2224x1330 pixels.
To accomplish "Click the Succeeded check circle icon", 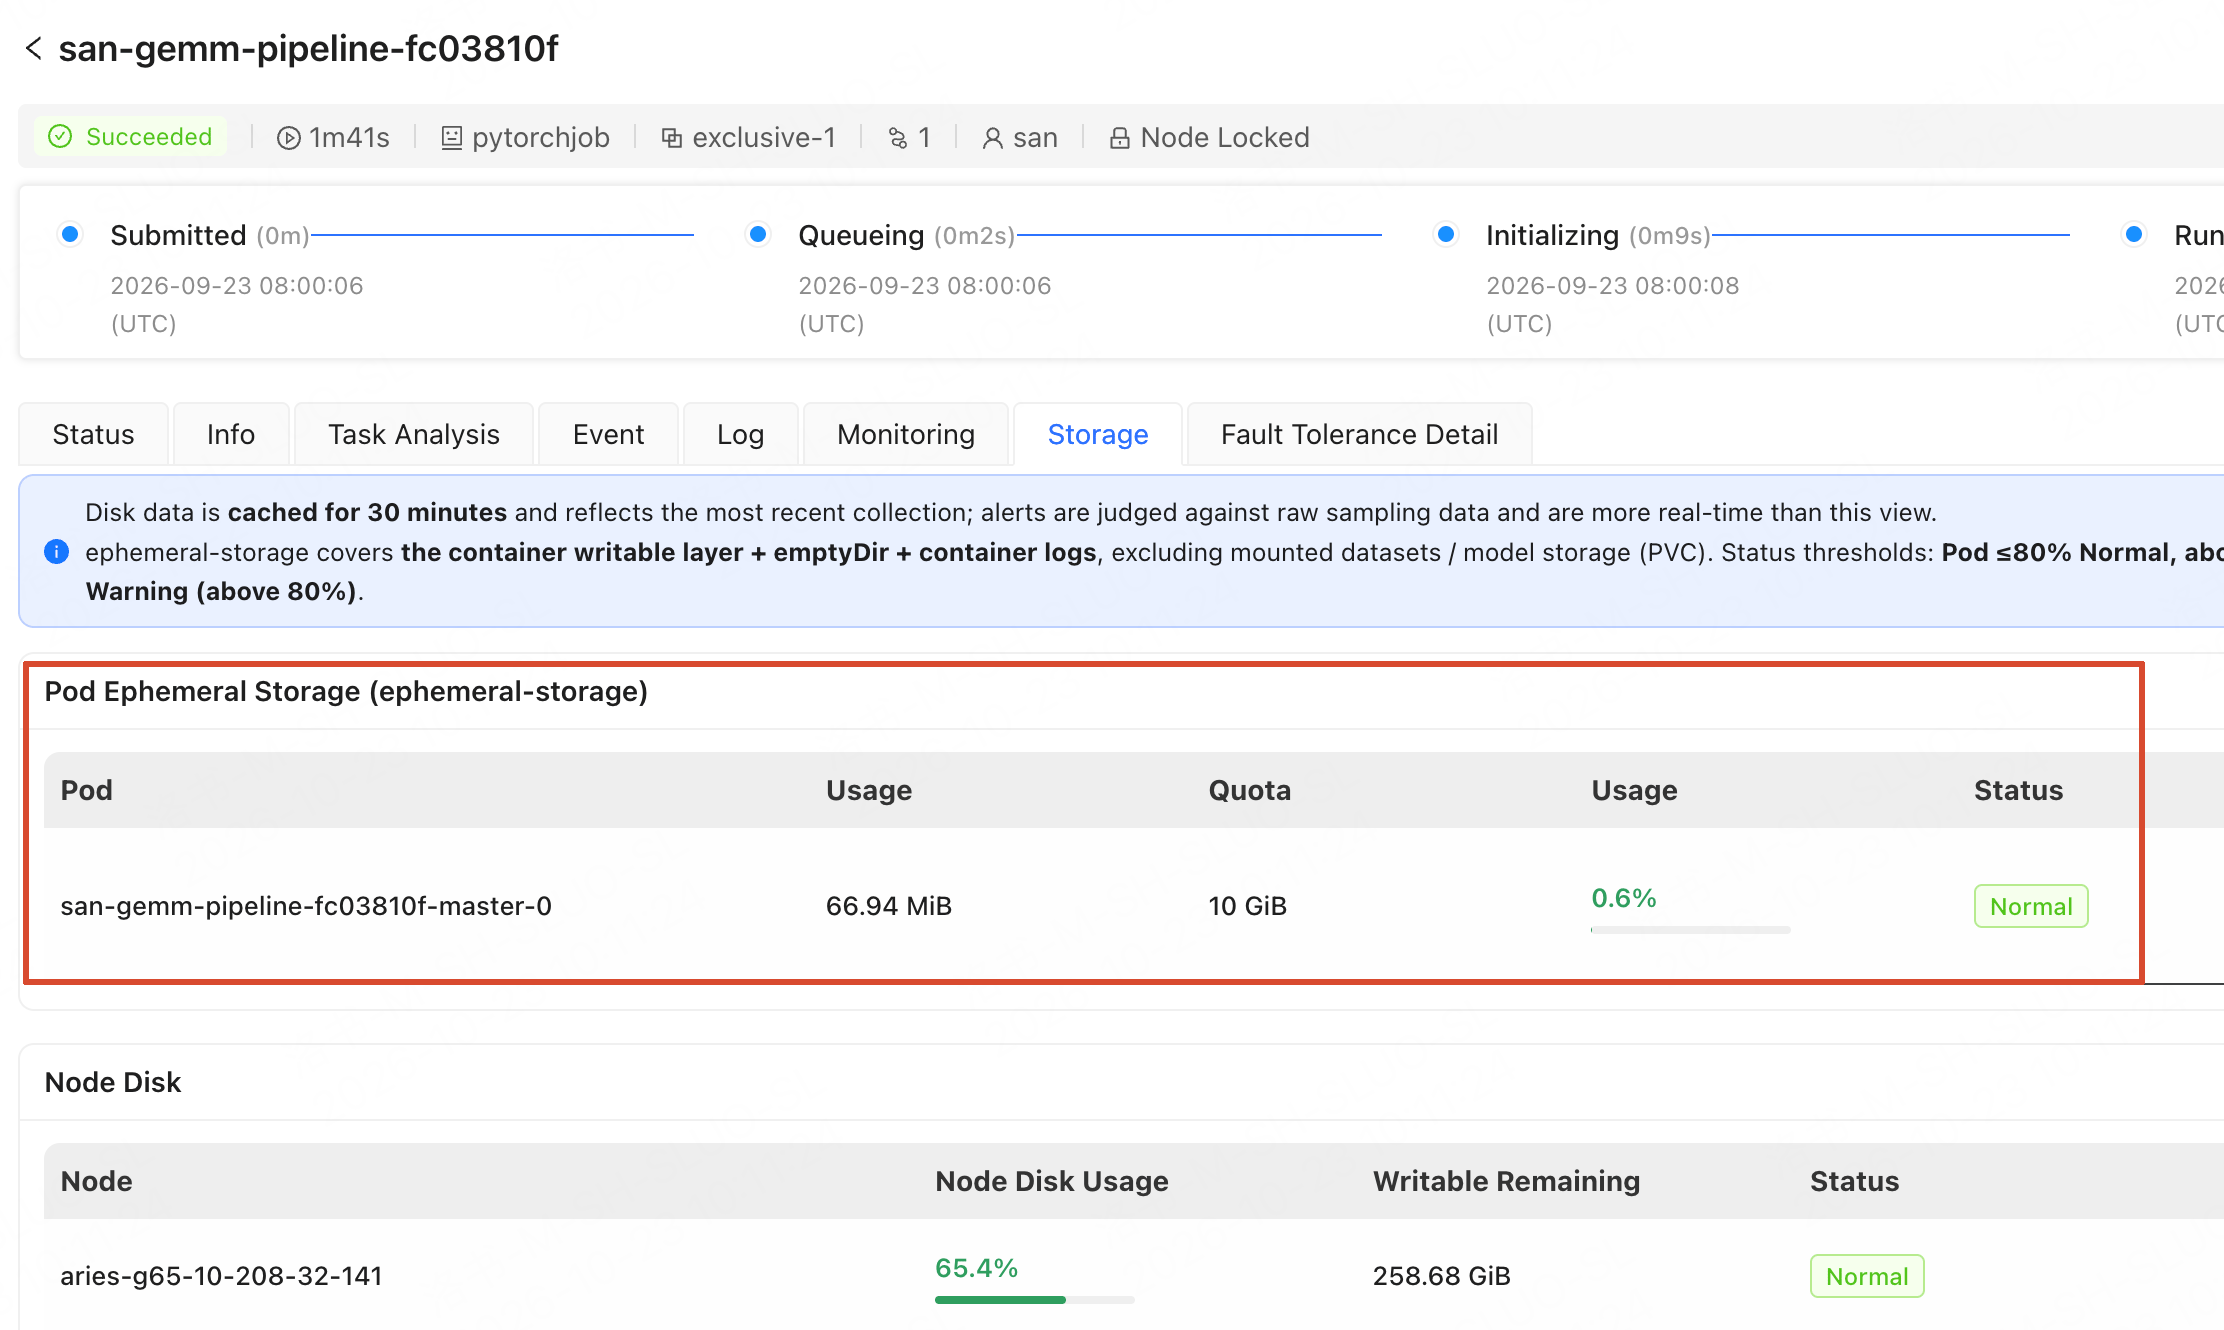I will (60, 137).
